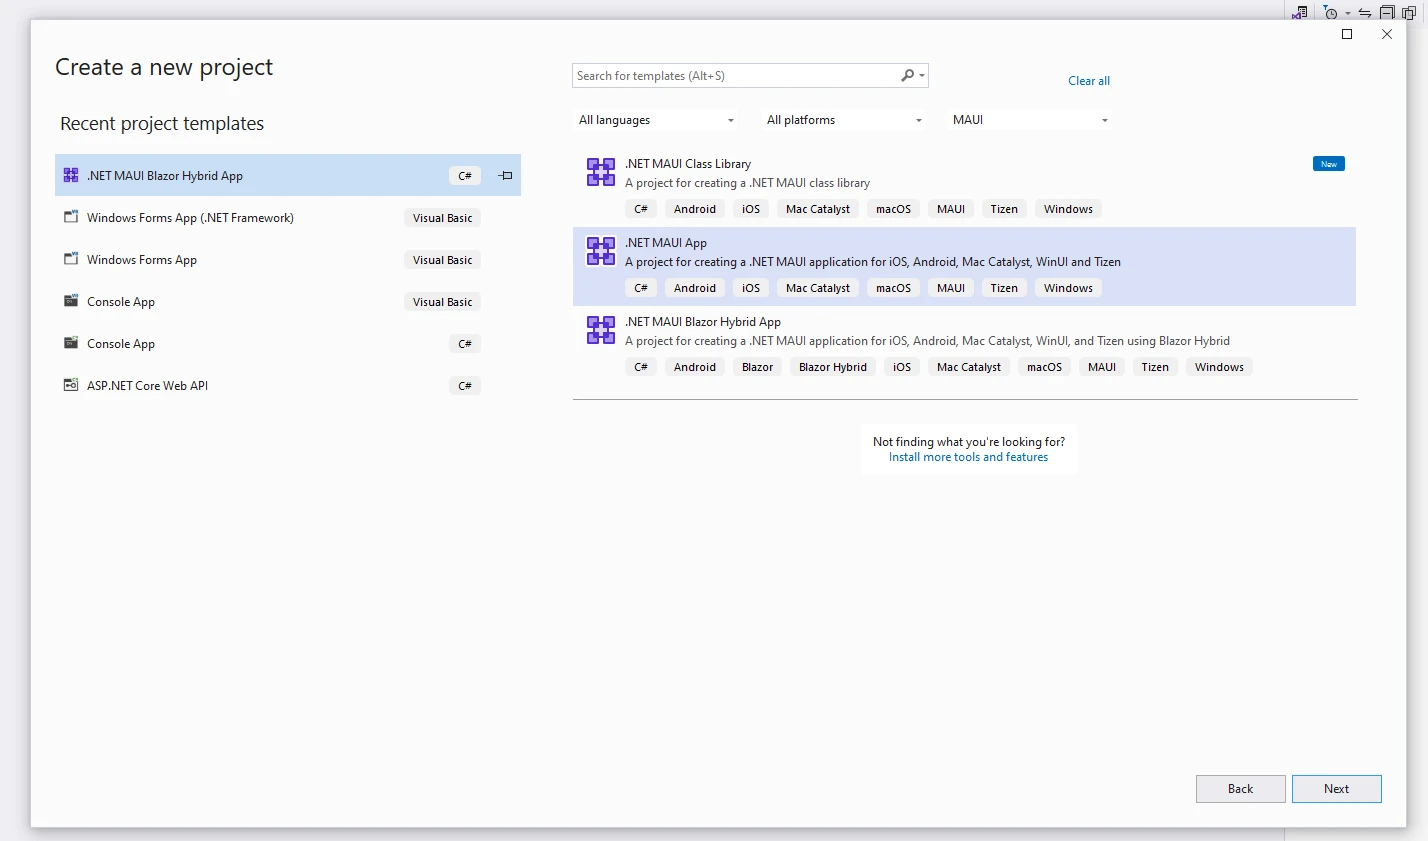Click the .NET MAUI App template icon
This screenshot has height=841, width=1428.
click(601, 251)
